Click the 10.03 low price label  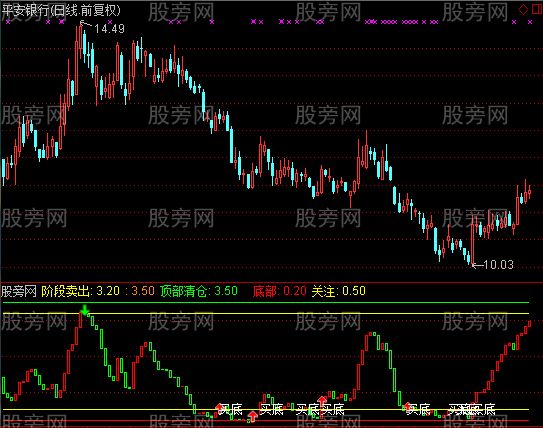point(498,265)
